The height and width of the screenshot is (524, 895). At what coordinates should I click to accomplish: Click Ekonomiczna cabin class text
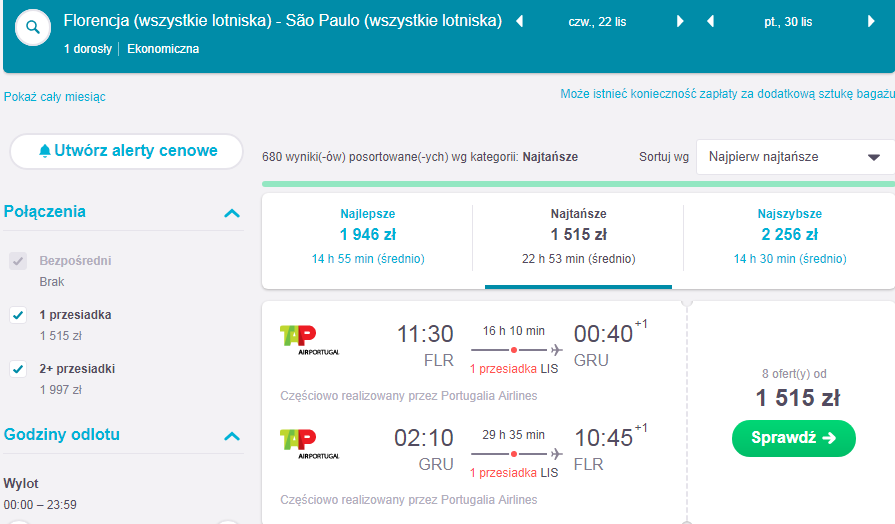coord(163,49)
